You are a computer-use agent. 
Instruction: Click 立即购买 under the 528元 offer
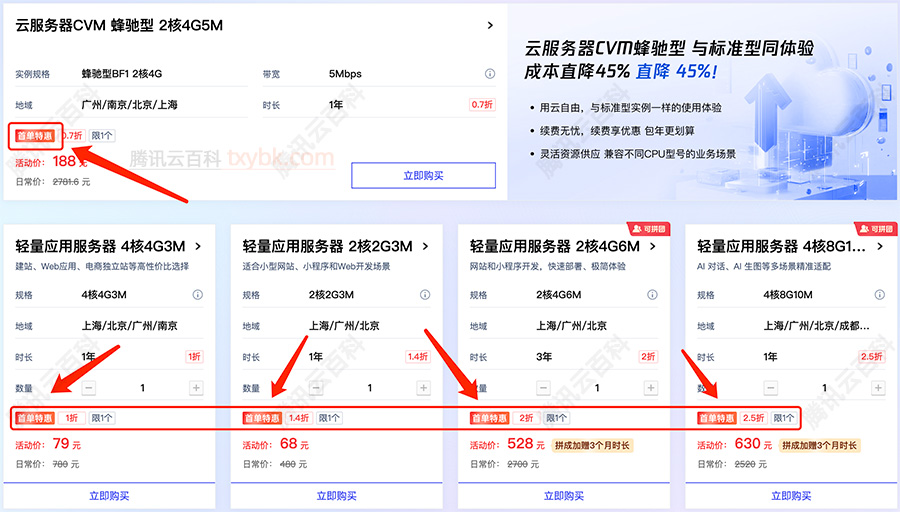pos(564,495)
